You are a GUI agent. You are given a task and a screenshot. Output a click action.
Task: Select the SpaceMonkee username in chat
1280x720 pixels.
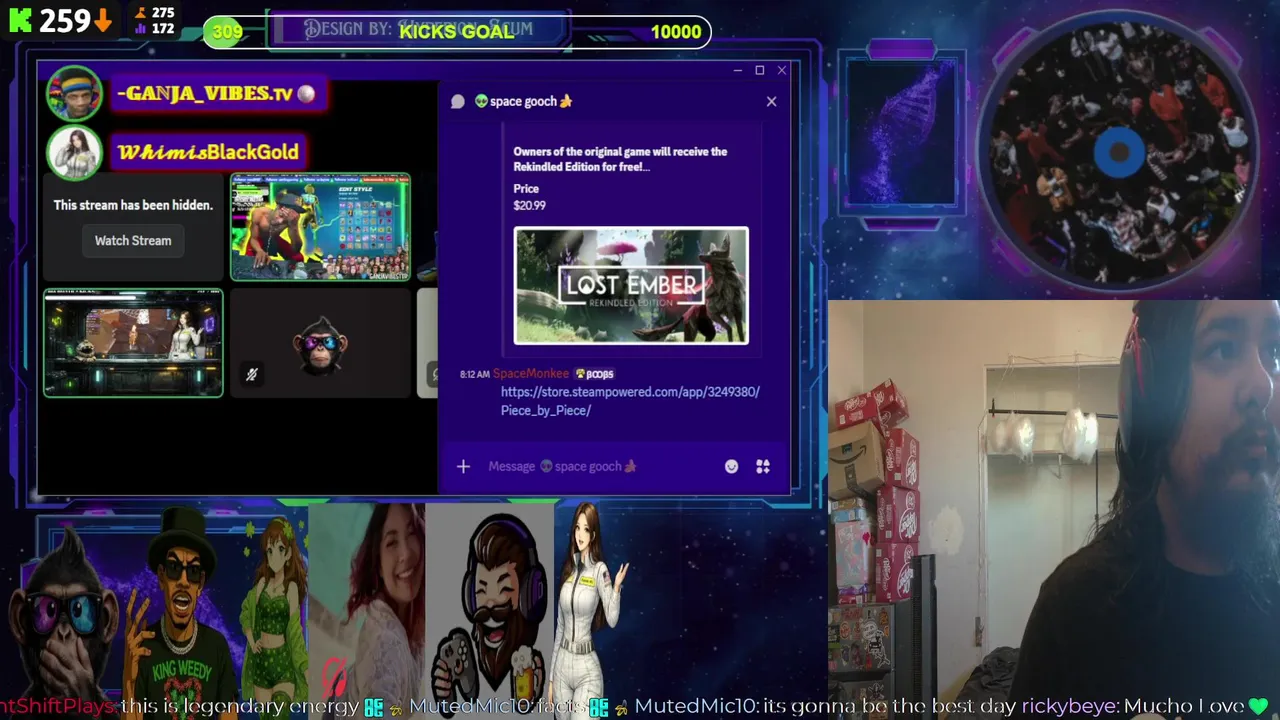click(531, 373)
